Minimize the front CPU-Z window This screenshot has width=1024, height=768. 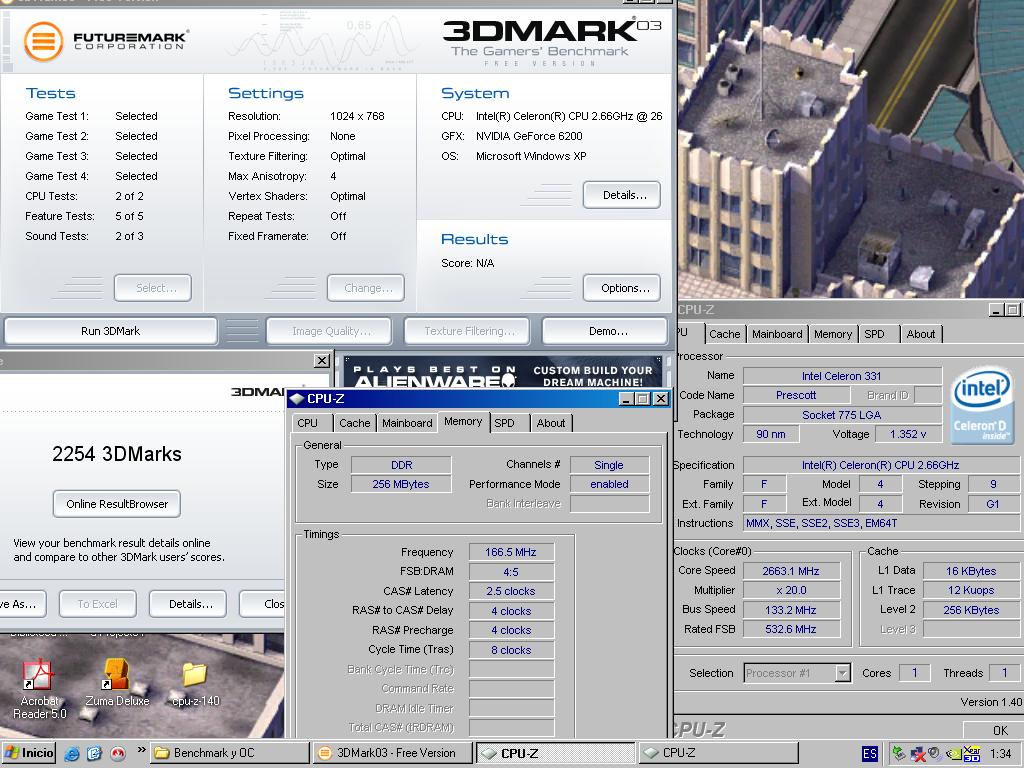(x=626, y=398)
